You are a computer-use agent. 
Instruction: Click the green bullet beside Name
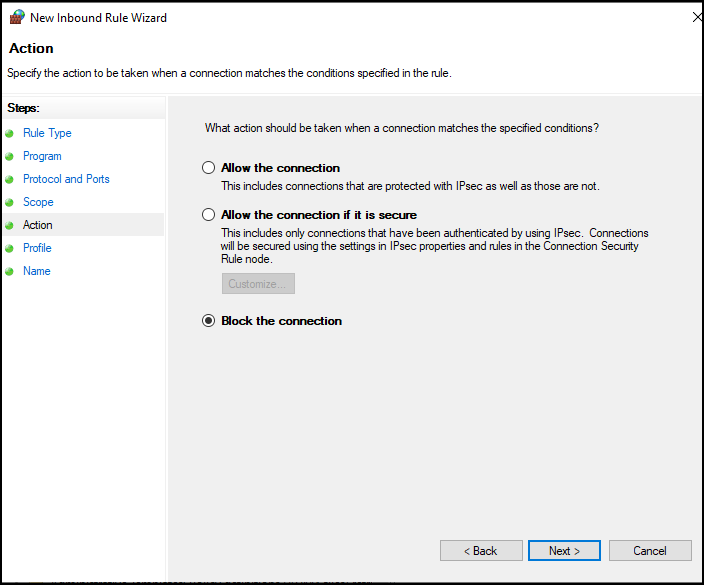click(9, 271)
